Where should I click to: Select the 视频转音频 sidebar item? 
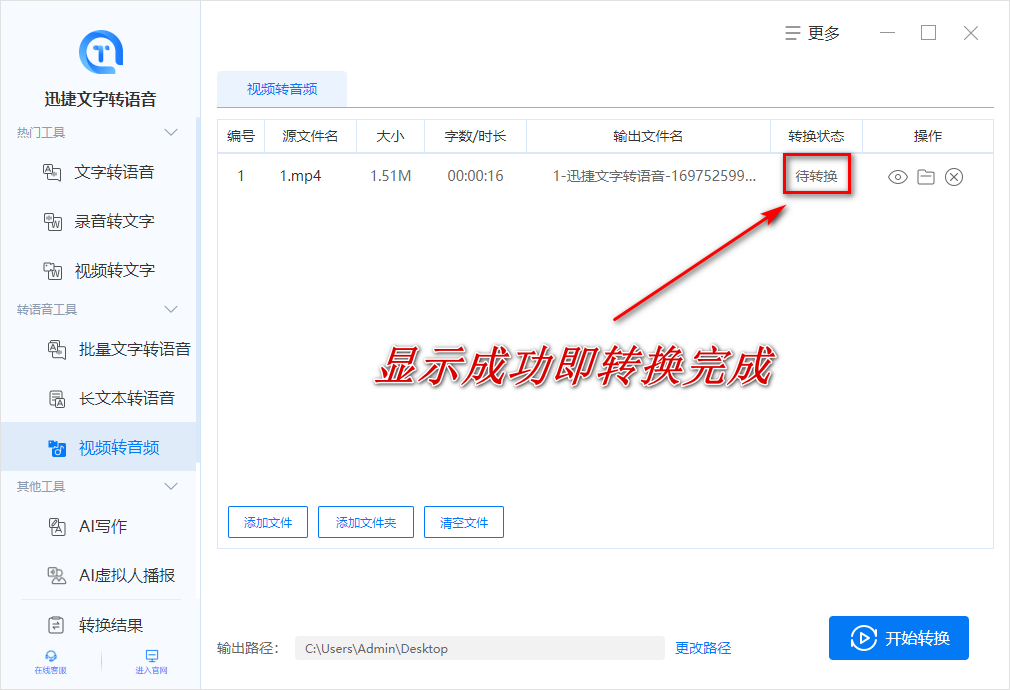click(99, 447)
